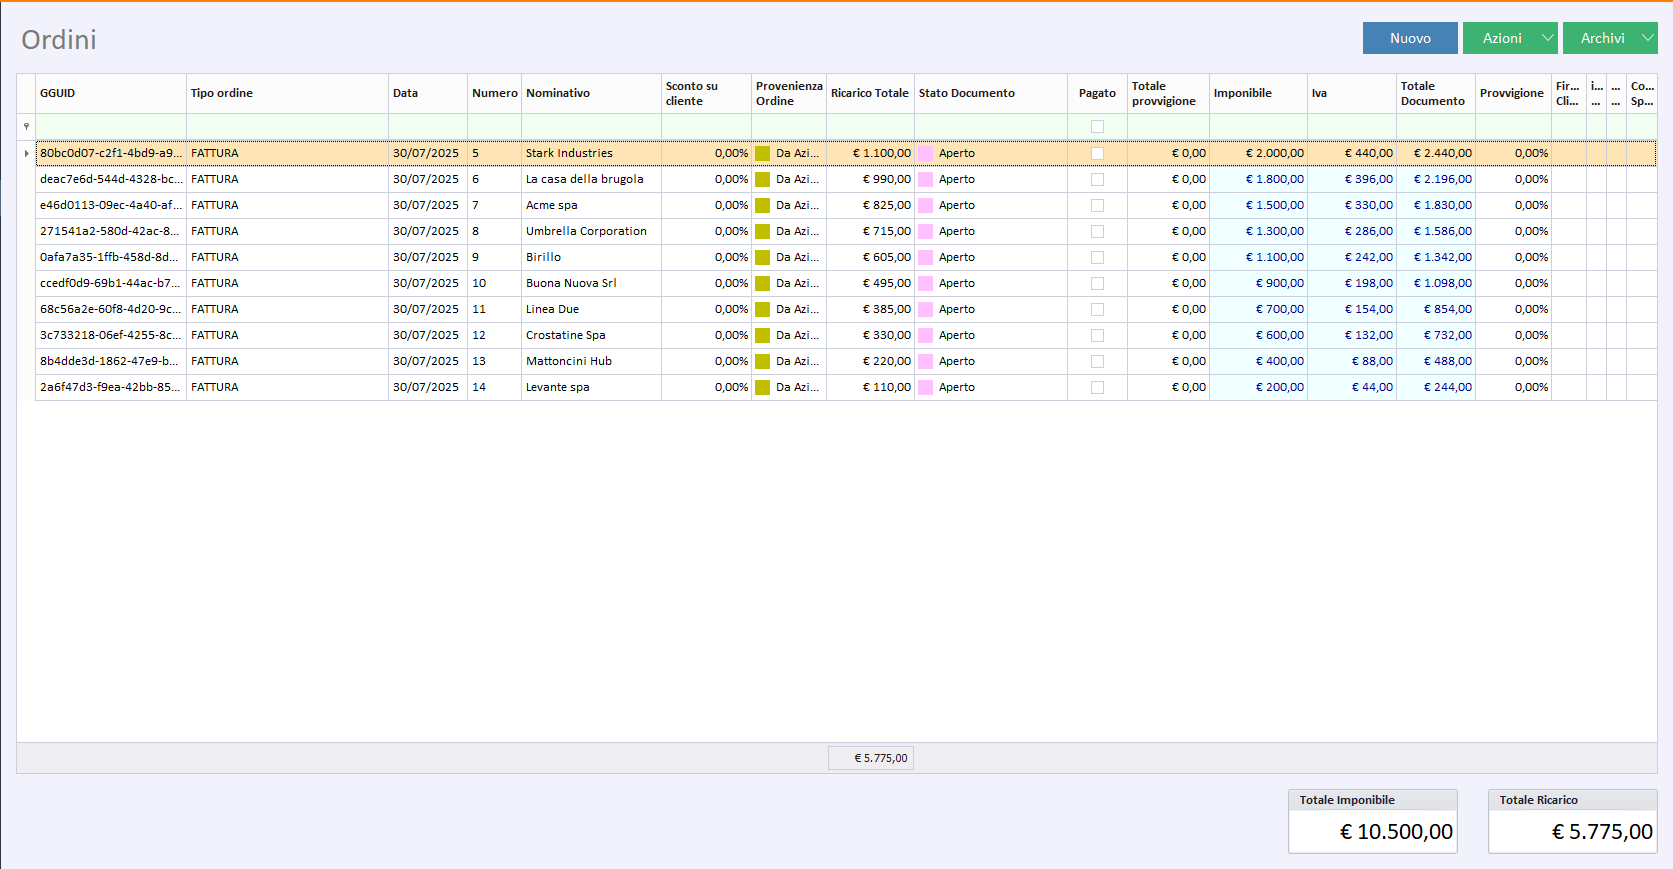
Task: Click the row indicator arrow for Stark Industries
Action: tap(26, 153)
